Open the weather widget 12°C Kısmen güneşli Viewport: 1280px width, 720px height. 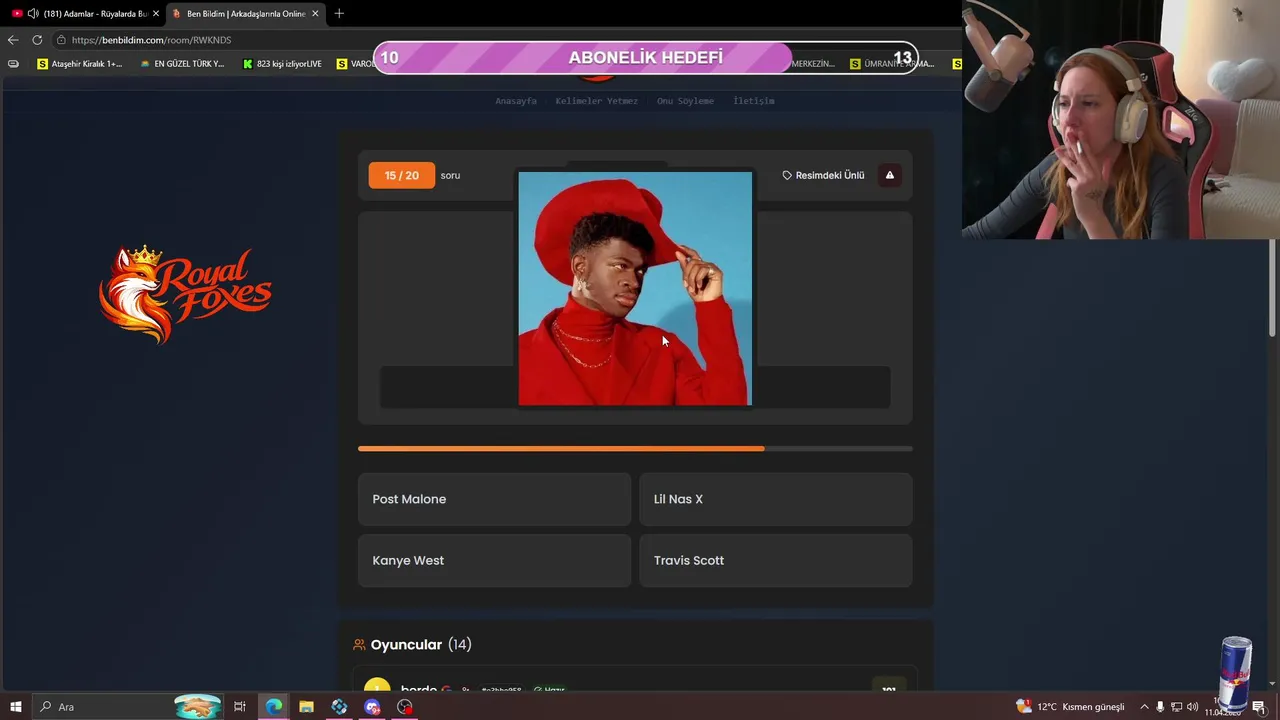(1070, 707)
